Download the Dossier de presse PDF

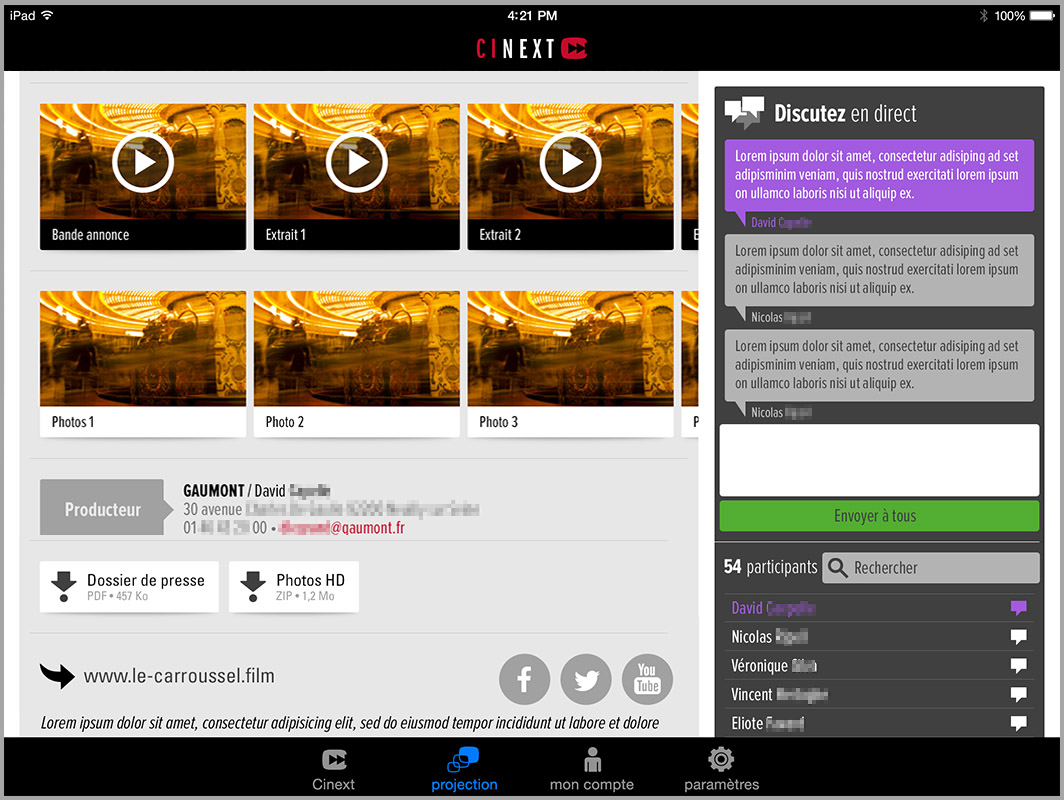point(129,586)
